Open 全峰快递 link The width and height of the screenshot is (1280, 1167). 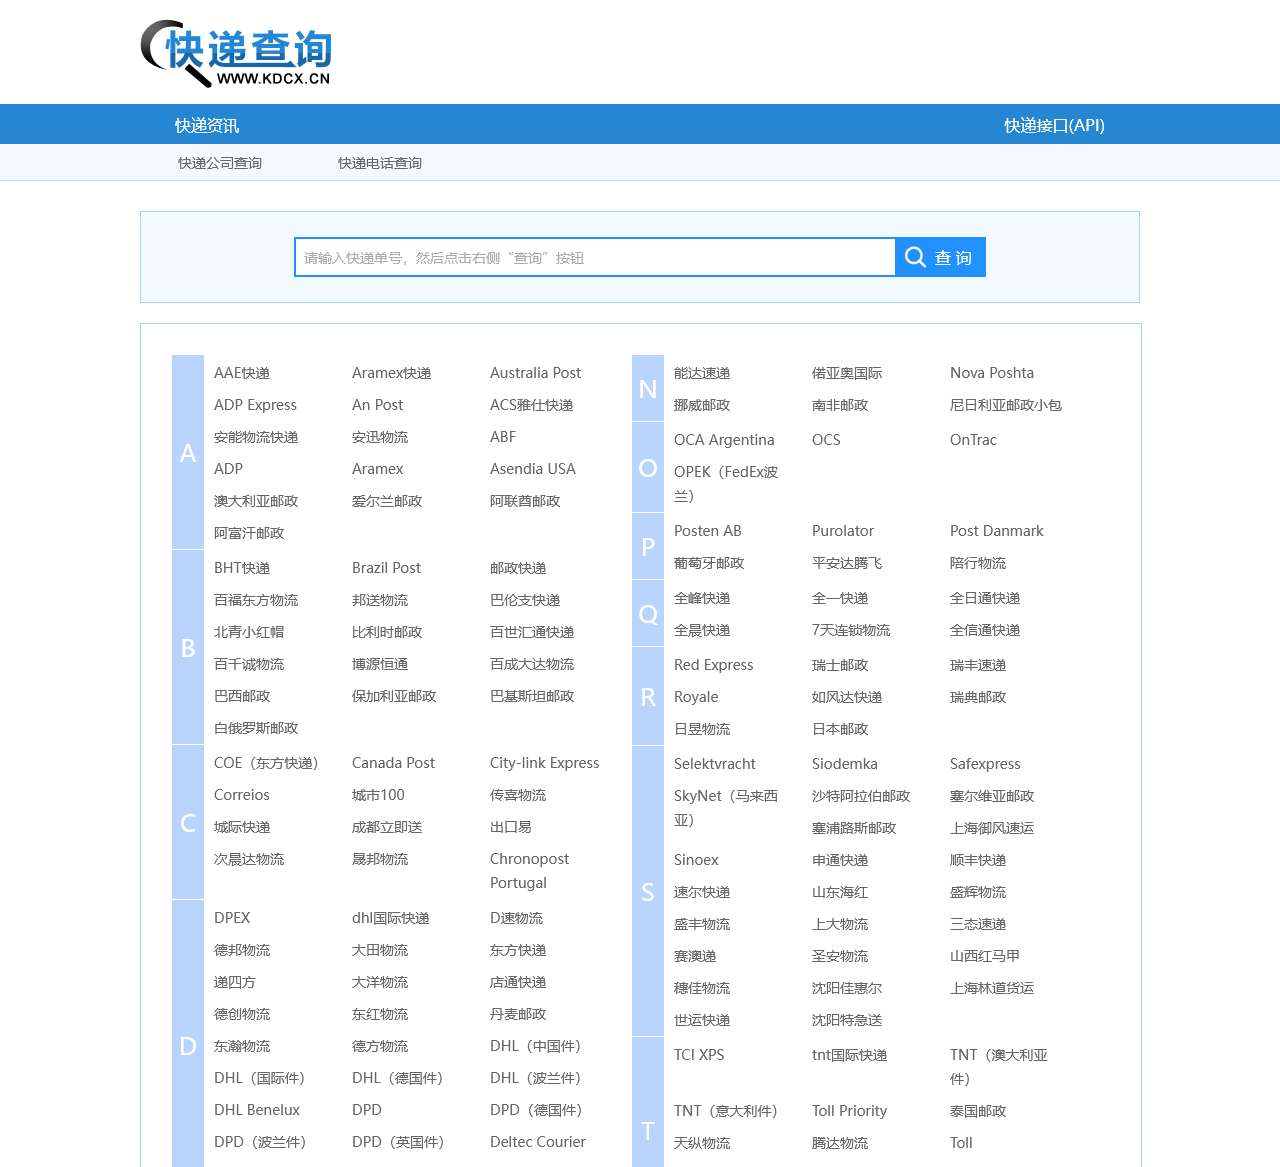[x=702, y=598]
